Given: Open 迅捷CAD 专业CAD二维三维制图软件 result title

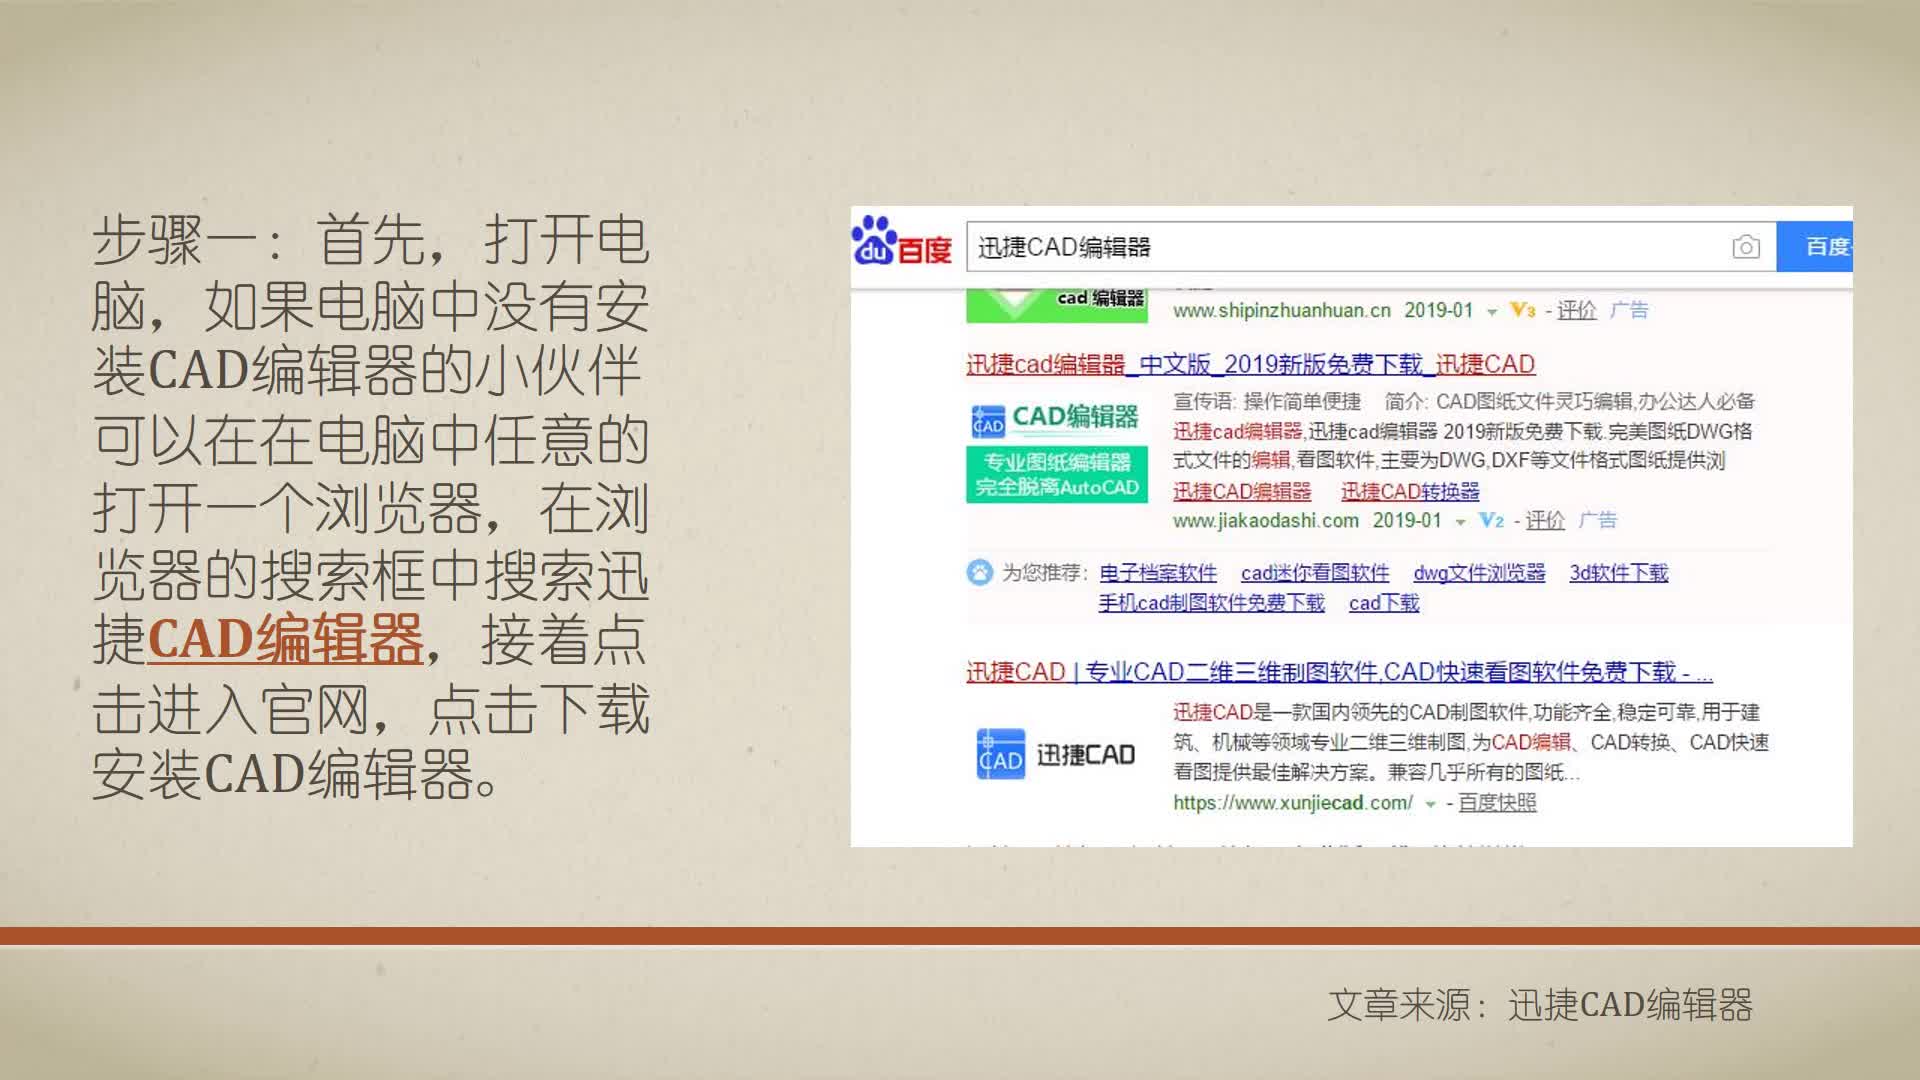Looking at the screenshot, I should [1338, 672].
